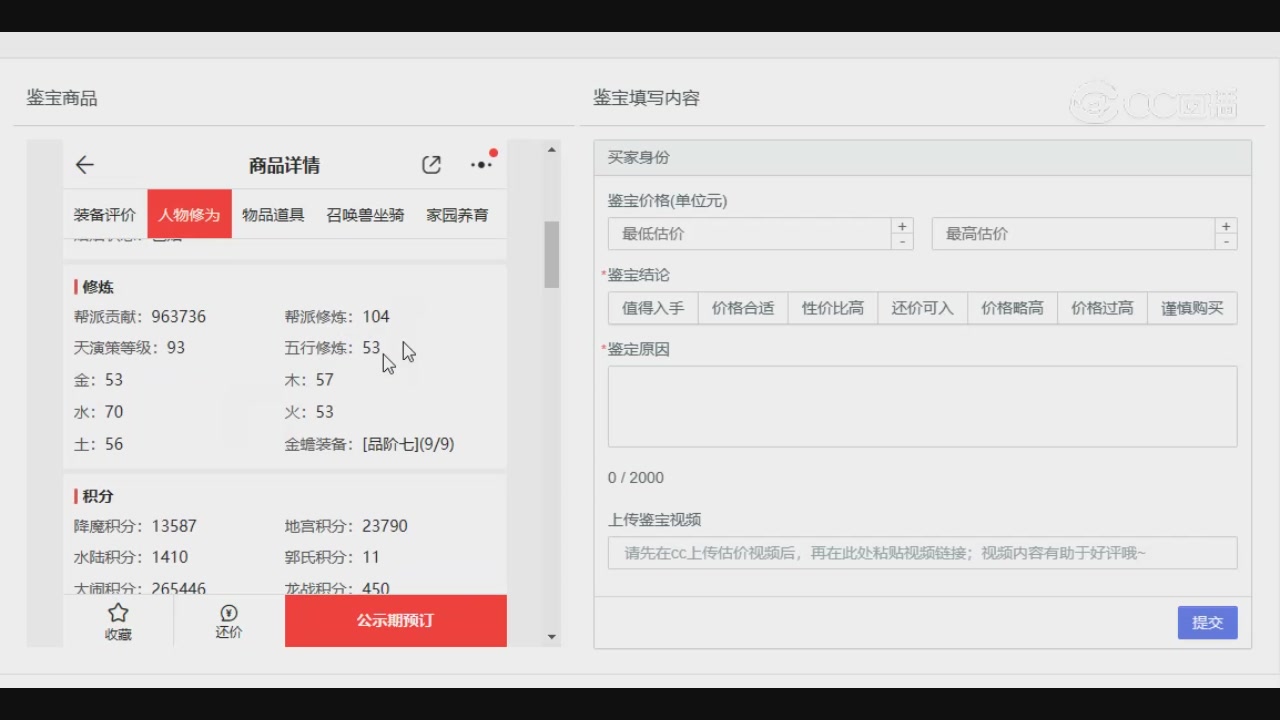Click the red 公示期预订 button
Viewport: 1280px width, 720px height.
[396, 621]
